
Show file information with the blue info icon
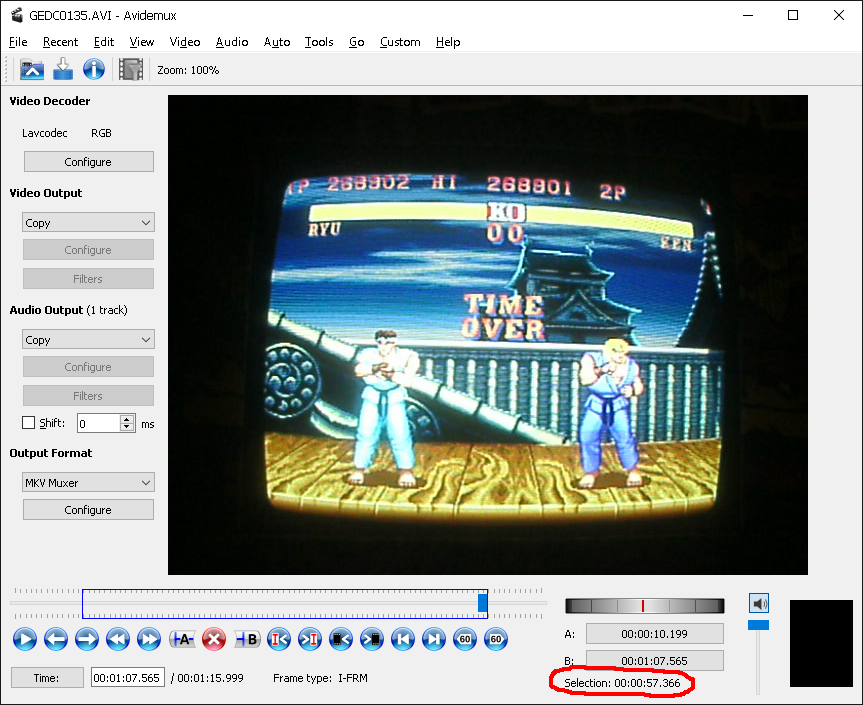pos(94,70)
